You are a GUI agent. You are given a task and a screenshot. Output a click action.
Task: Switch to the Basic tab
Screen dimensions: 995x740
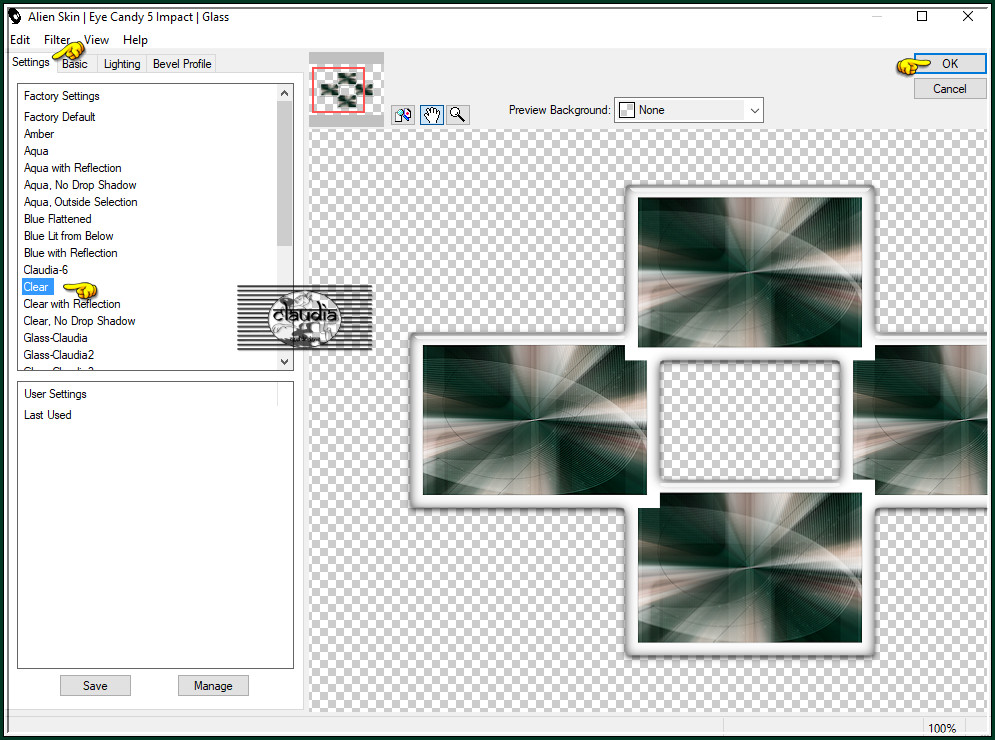coord(75,64)
